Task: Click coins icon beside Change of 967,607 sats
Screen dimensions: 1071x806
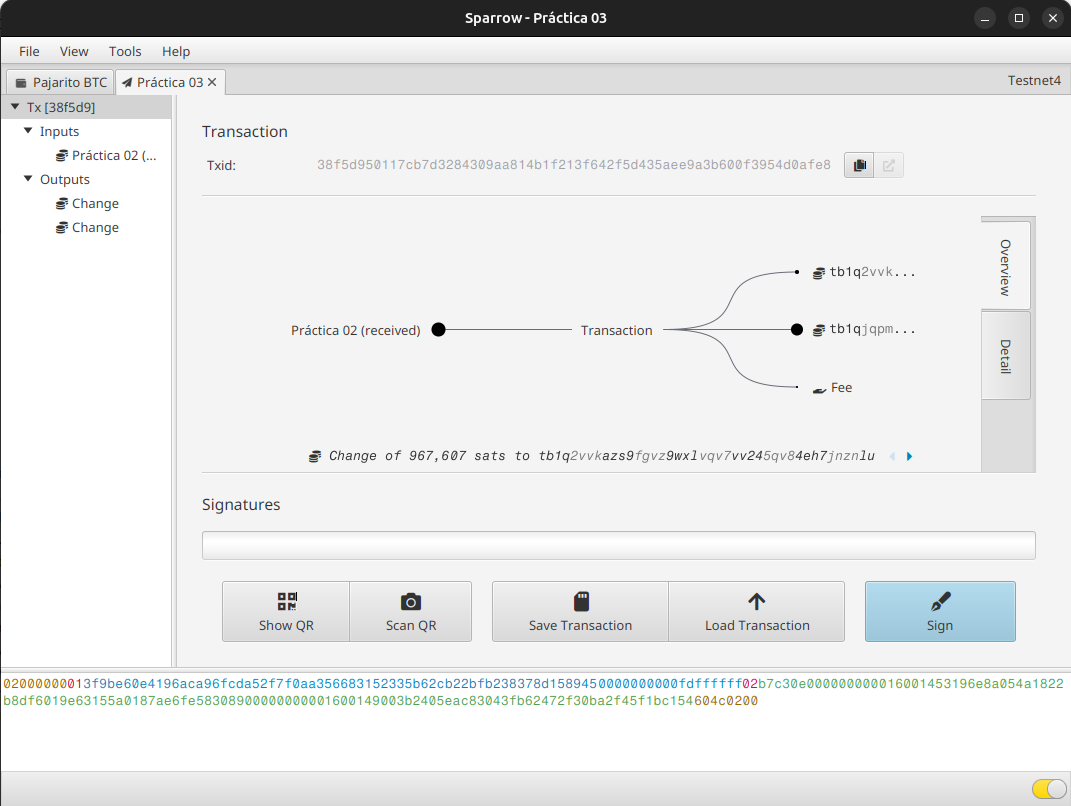Action: click(315, 456)
